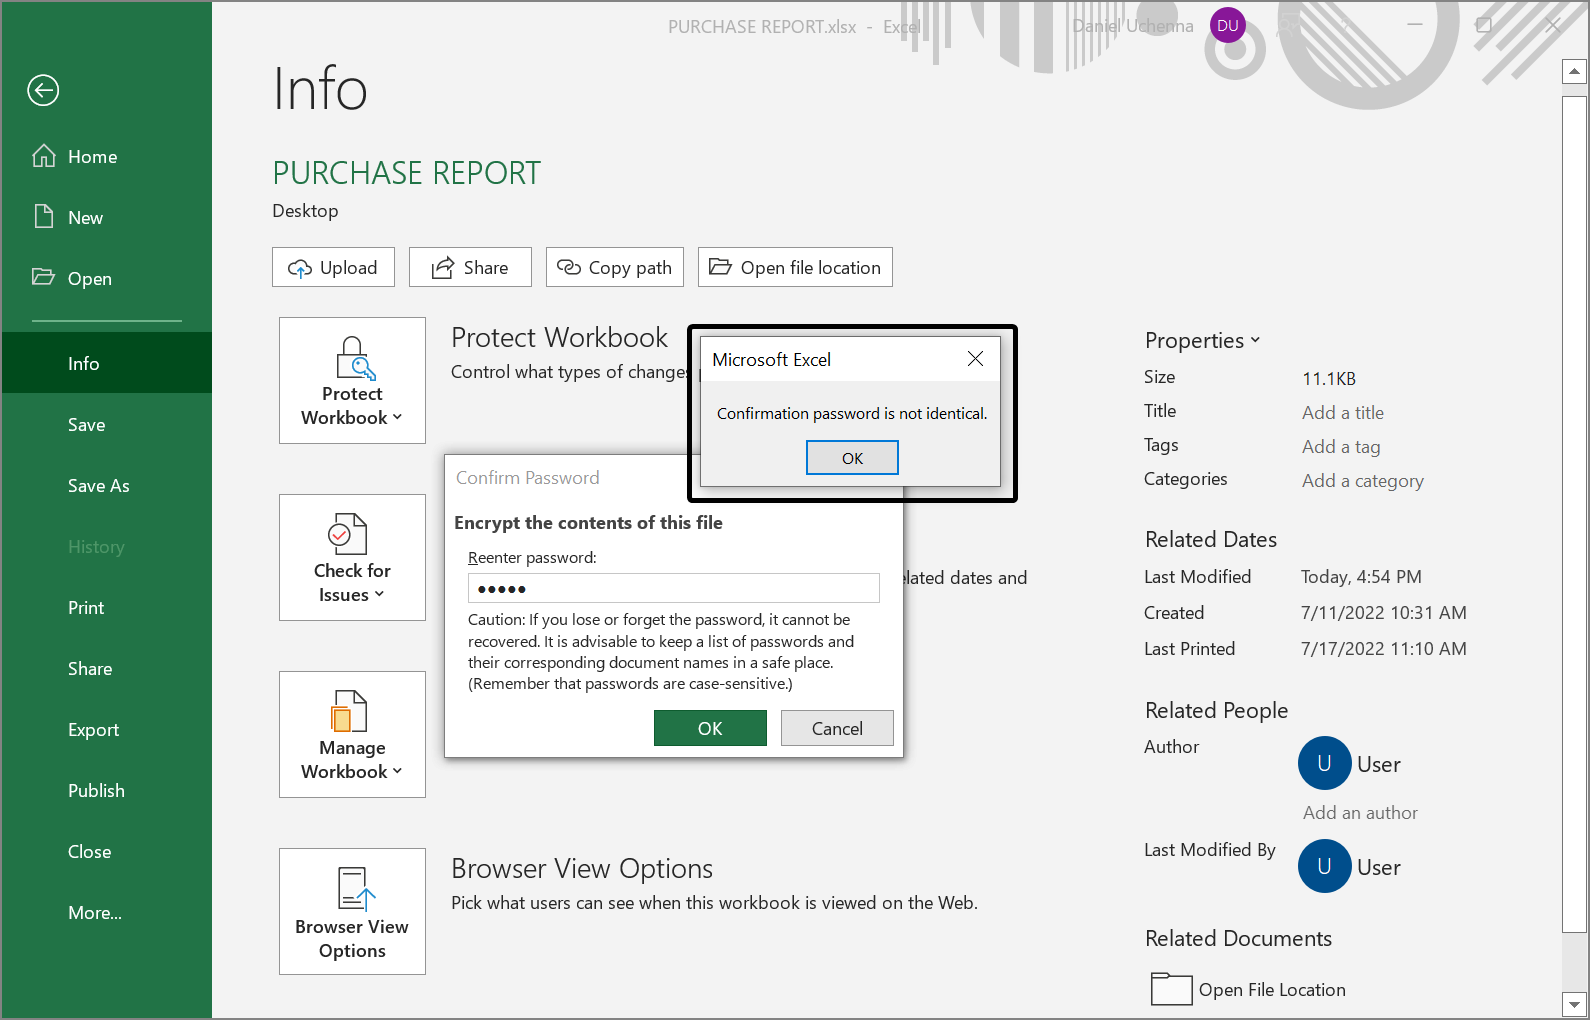The height and width of the screenshot is (1020, 1590).
Task: Click Cancel in Confirm Password dialog
Action: [836, 728]
